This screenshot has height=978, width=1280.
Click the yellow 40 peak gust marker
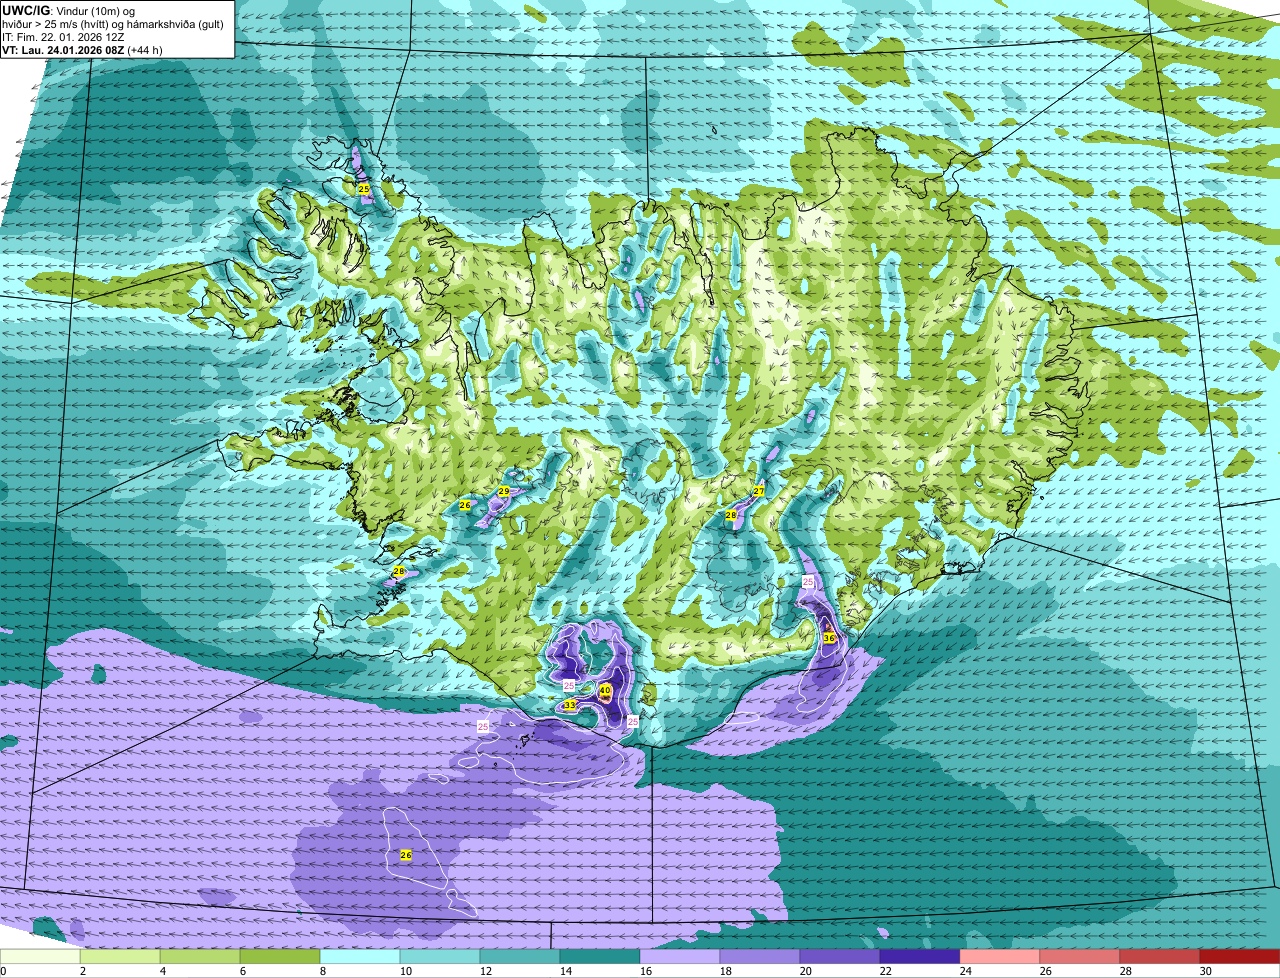point(605,690)
